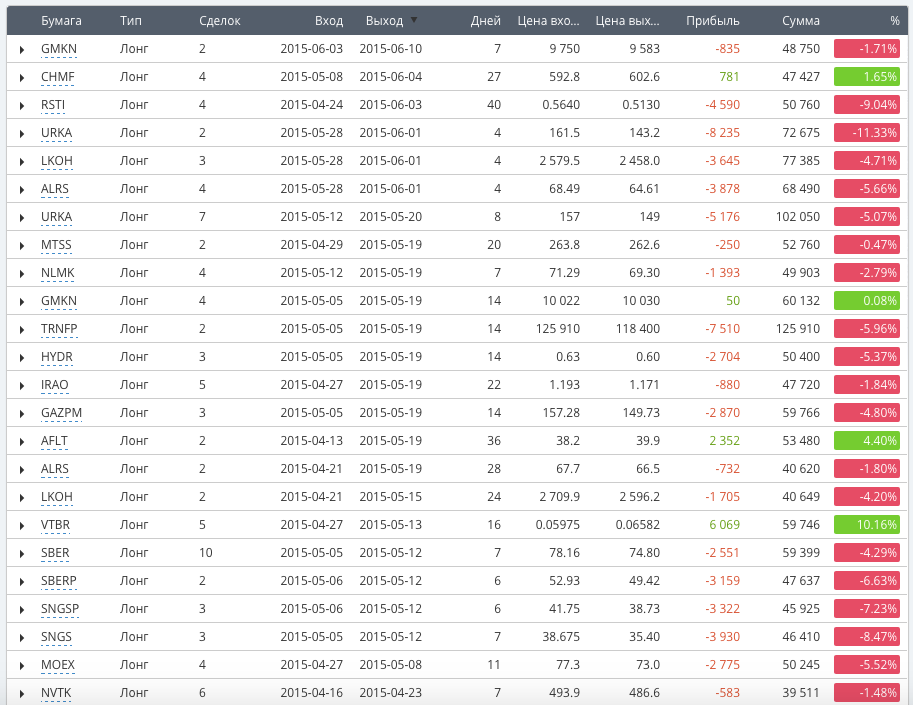Viewport: 913px width, 705px height.
Task: Expand the RSTI trade row arrow
Action: tap(22, 105)
